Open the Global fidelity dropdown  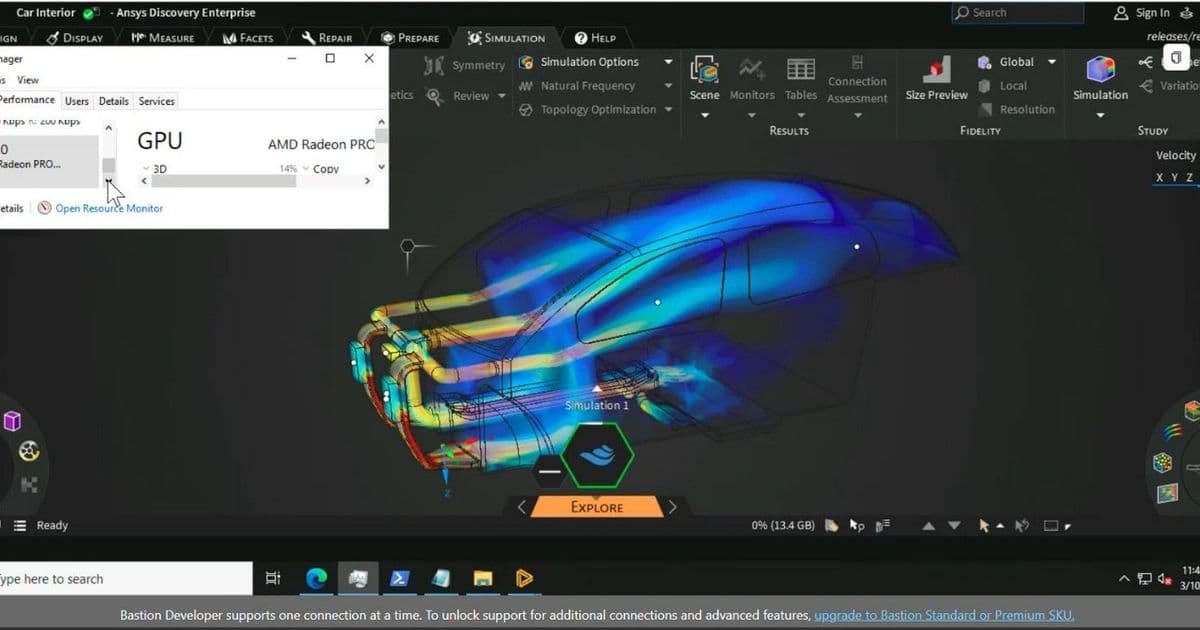[x=1051, y=62]
